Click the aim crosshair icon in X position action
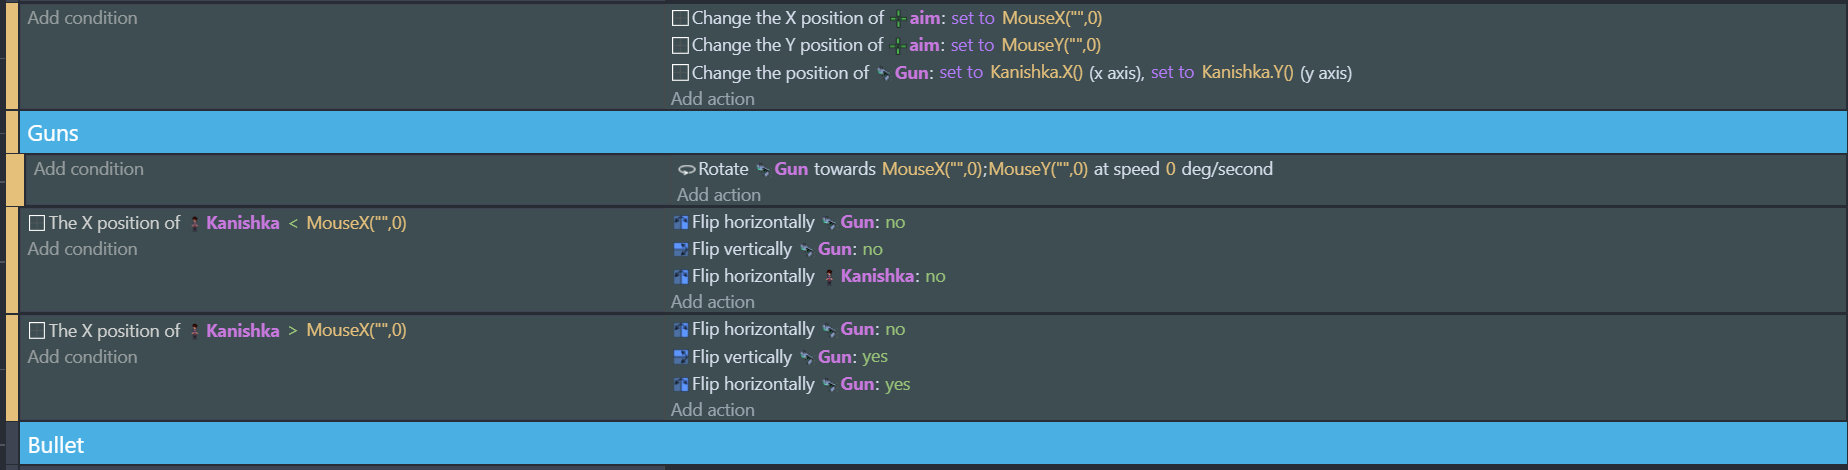1848x470 pixels. pyautogui.click(x=898, y=19)
